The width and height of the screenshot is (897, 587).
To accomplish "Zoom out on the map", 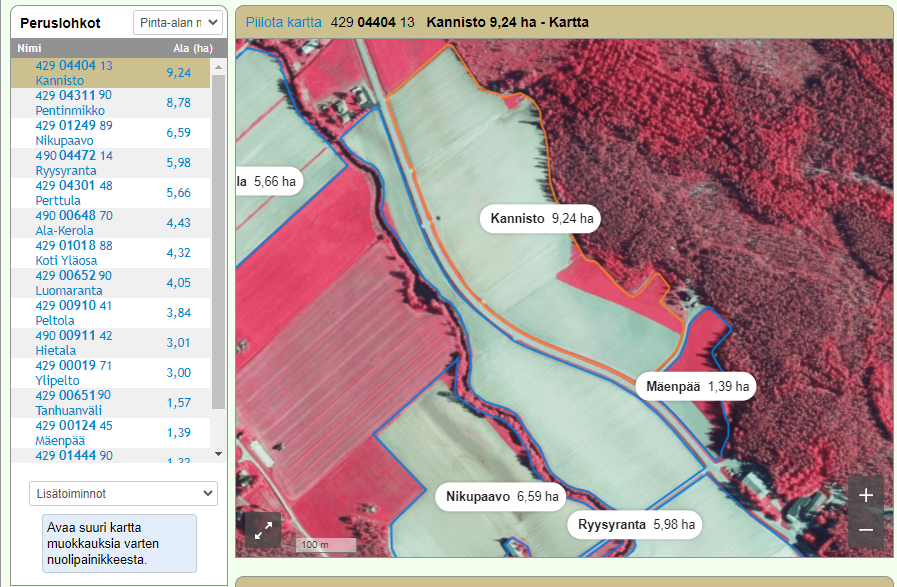I will click(865, 530).
